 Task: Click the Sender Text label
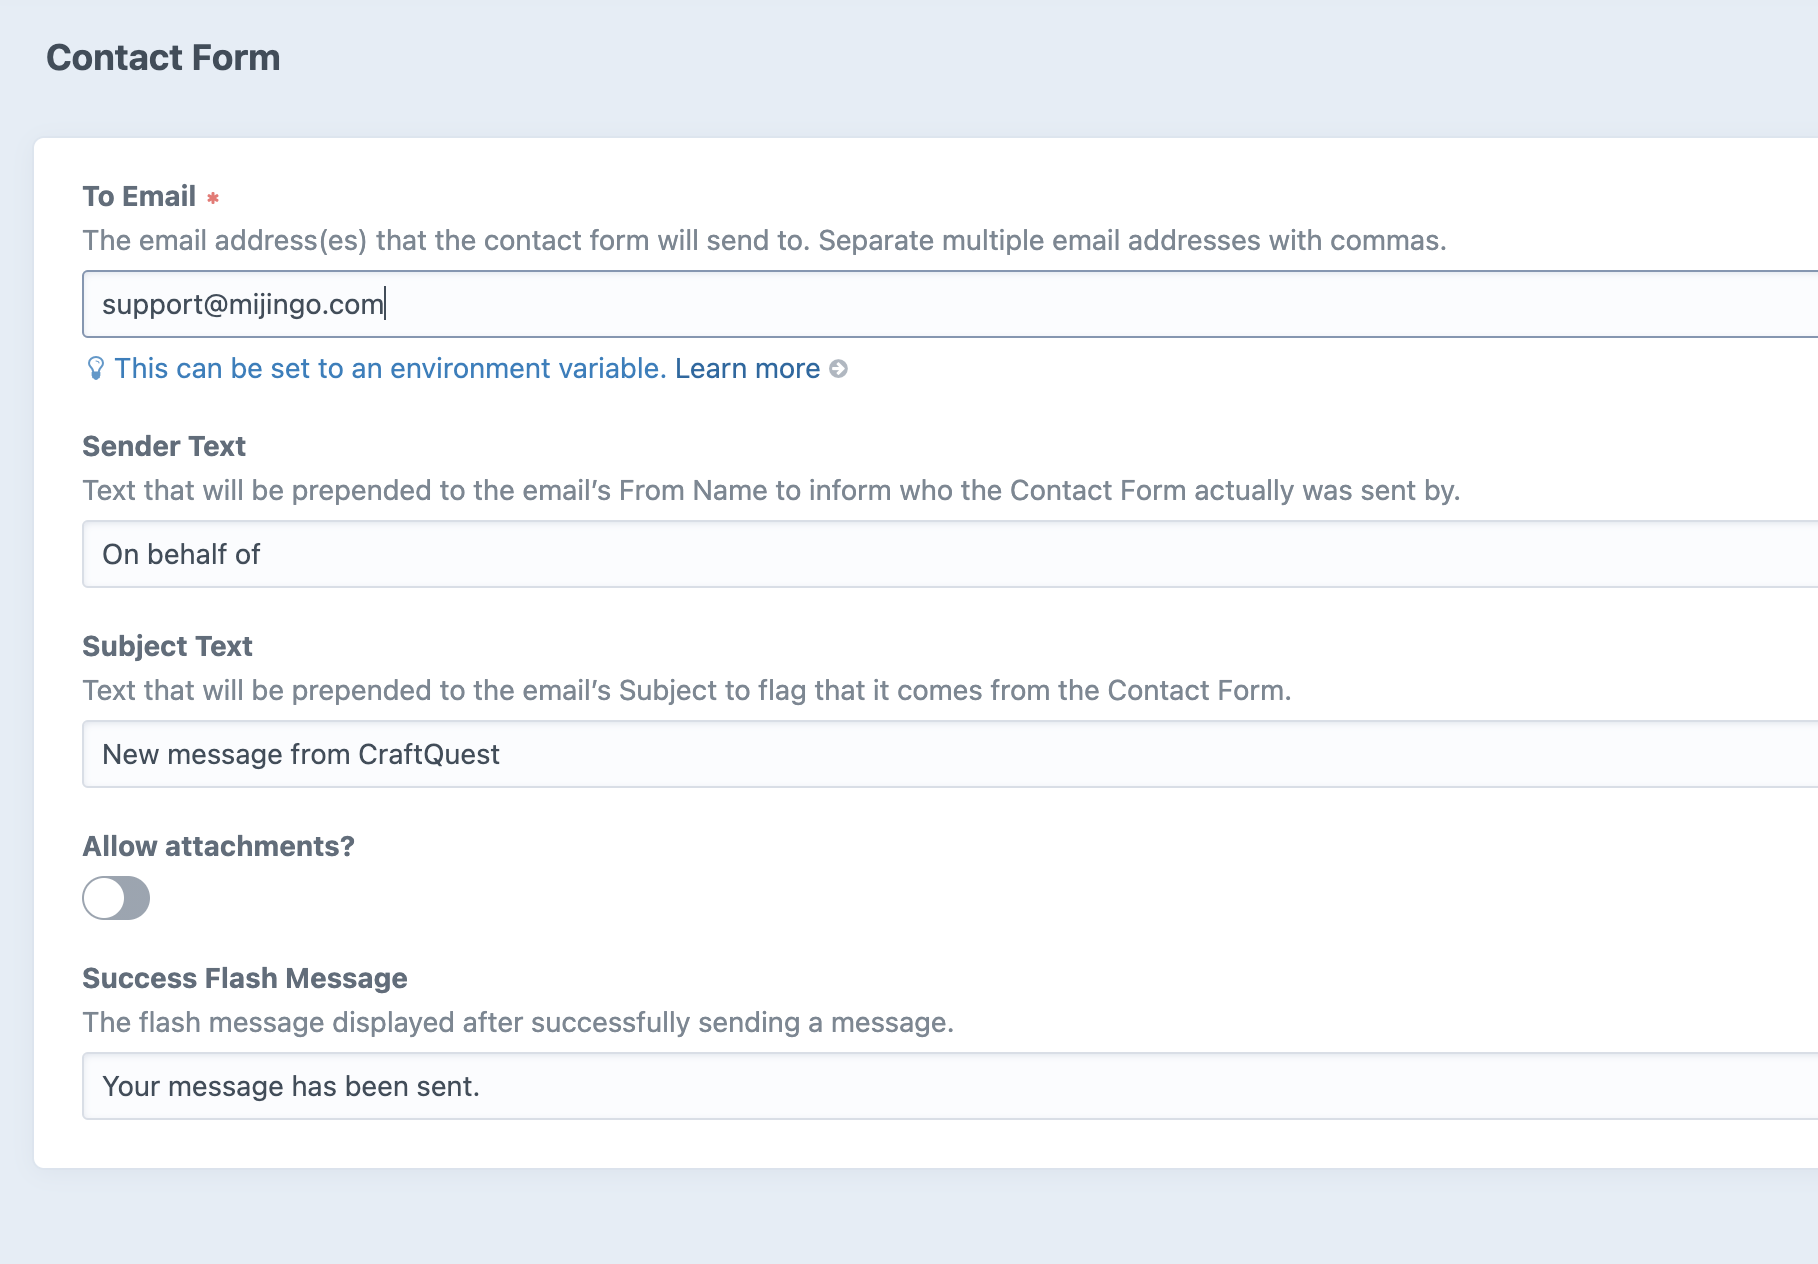[164, 446]
